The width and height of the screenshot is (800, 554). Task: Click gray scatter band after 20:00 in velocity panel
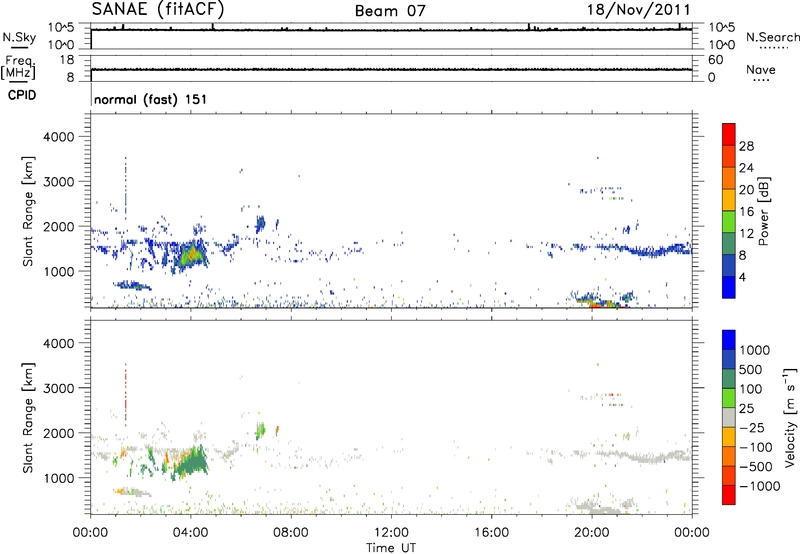(x=645, y=456)
